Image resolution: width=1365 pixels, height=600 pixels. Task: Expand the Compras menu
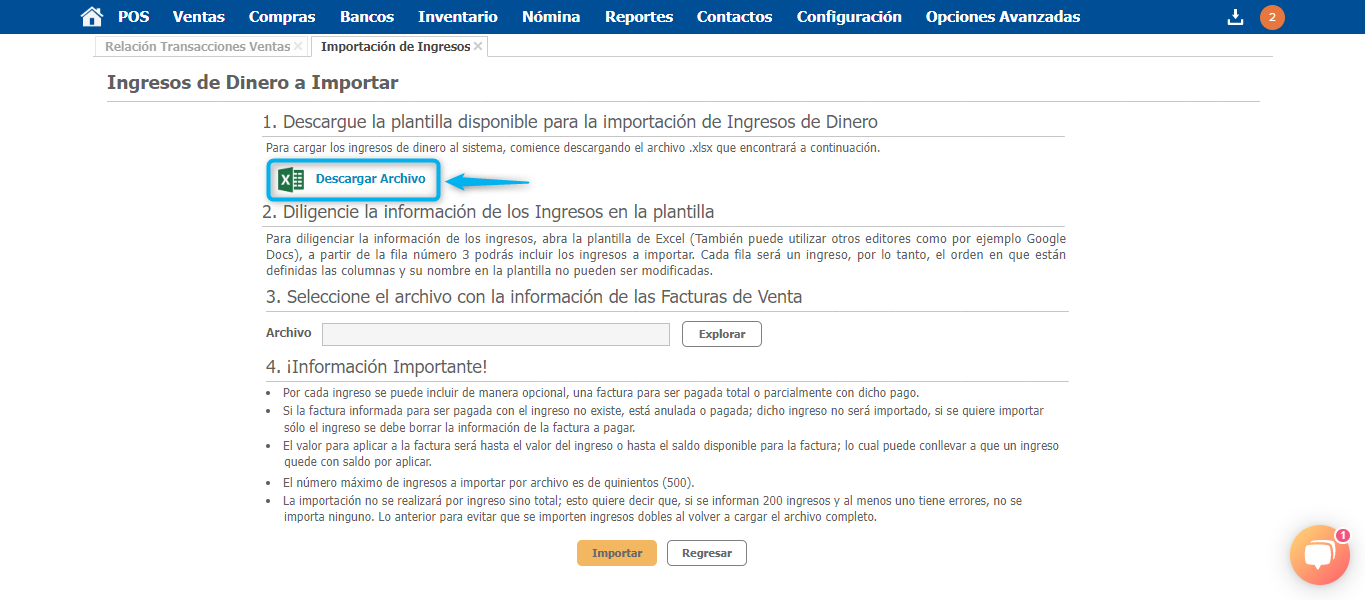pos(282,17)
